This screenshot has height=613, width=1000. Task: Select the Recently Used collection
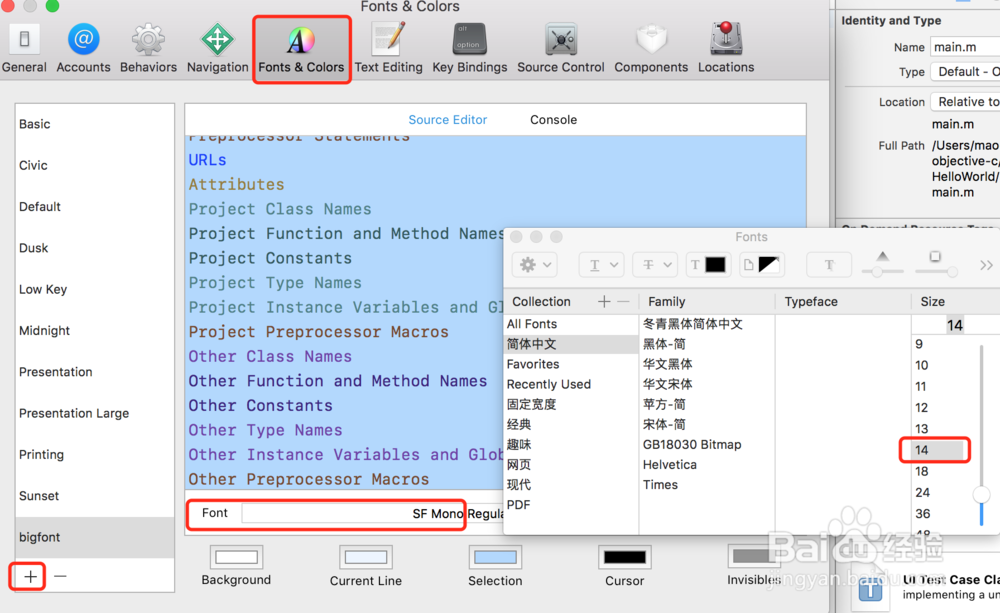pyautogui.click(x=571, y=384)
